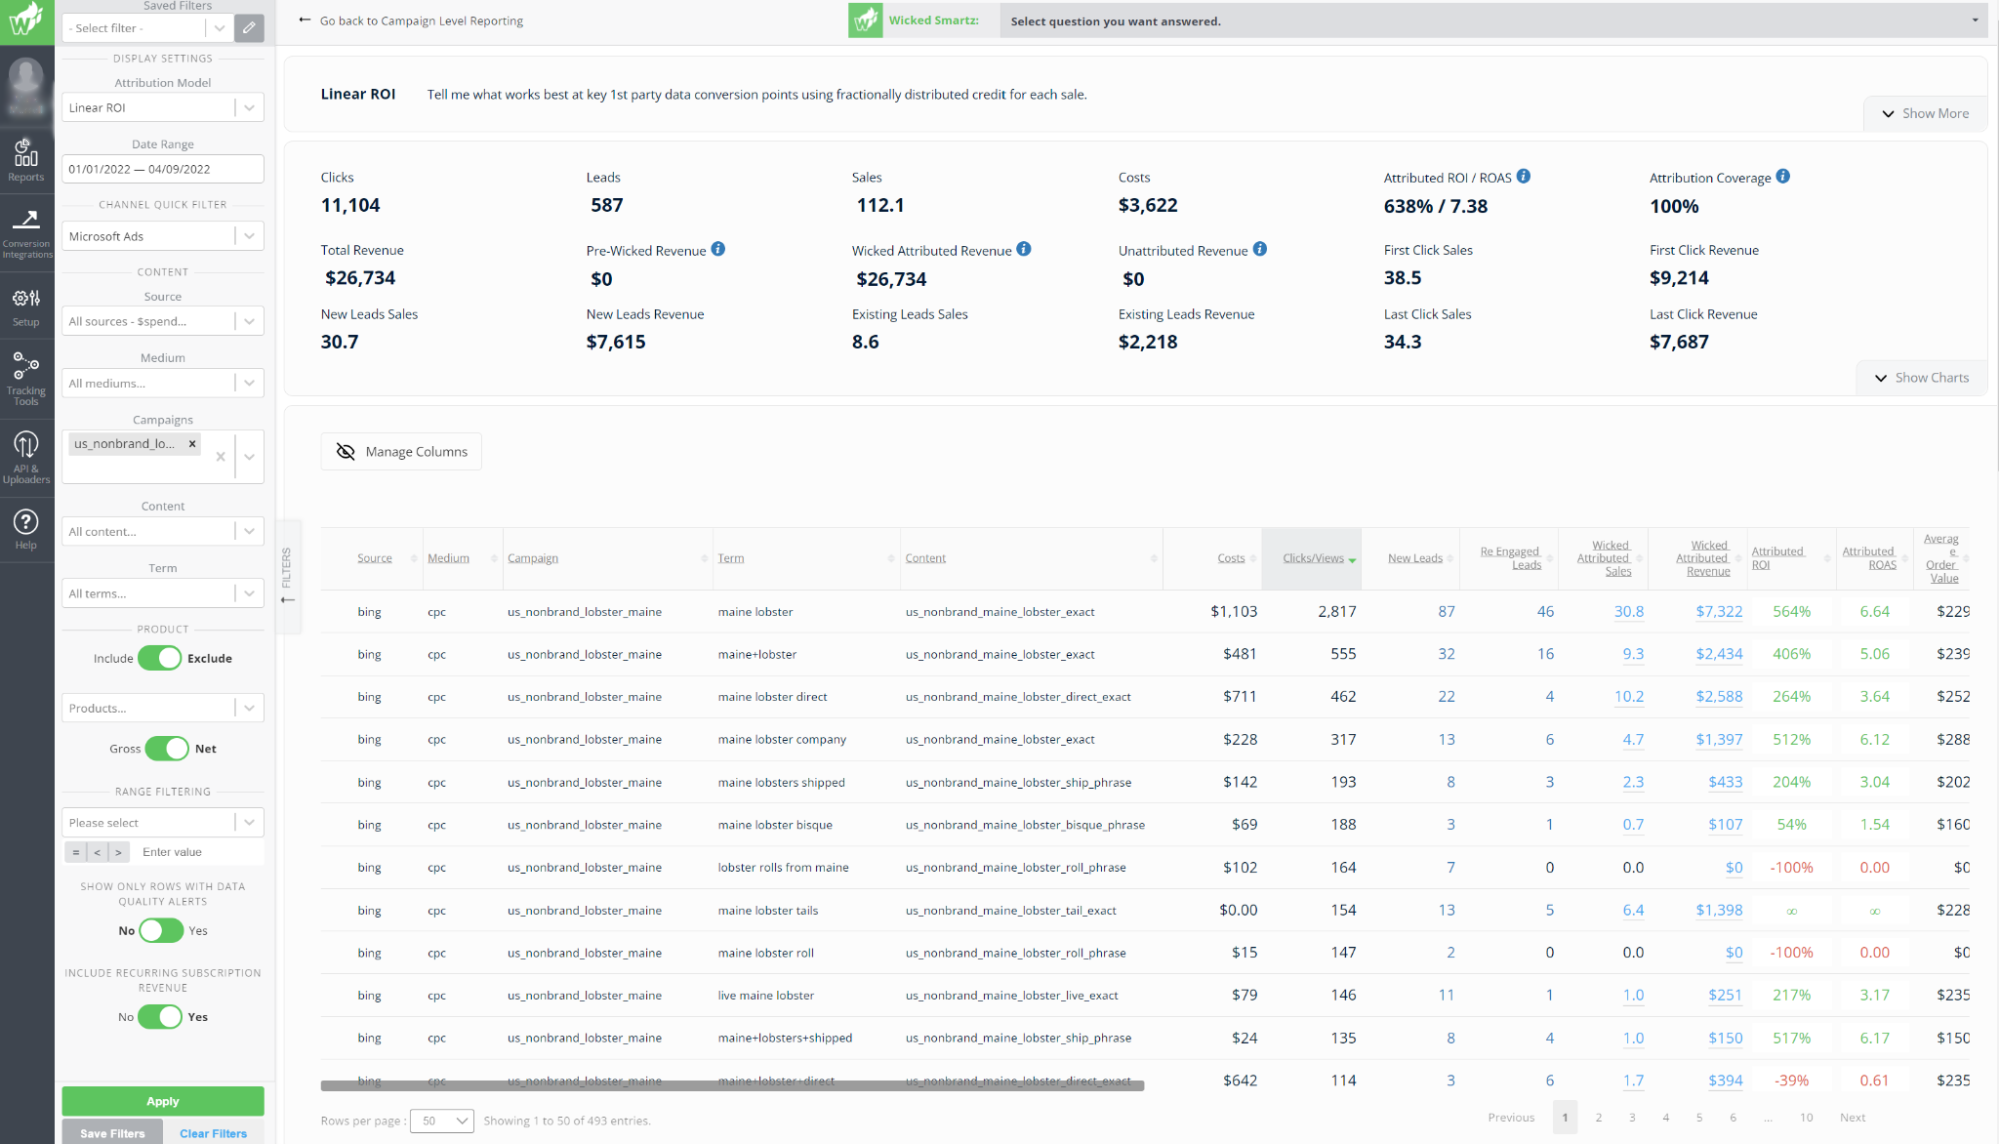Image resolution: width=1999 pixels, height=1144 pixels.
Task: Click the Wicked Reports logo at top-left
Action: tap(27, 21)
